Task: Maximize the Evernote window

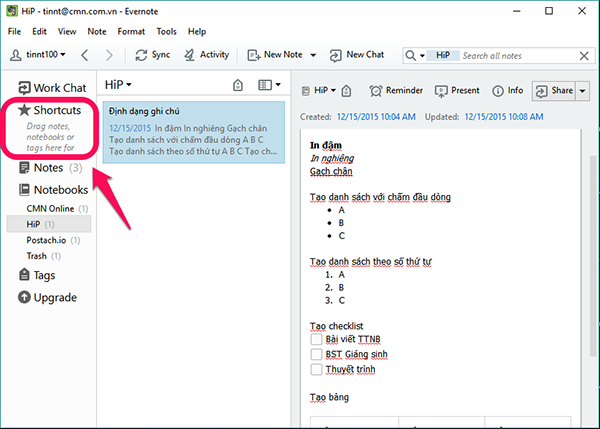Action: [549, 11]
